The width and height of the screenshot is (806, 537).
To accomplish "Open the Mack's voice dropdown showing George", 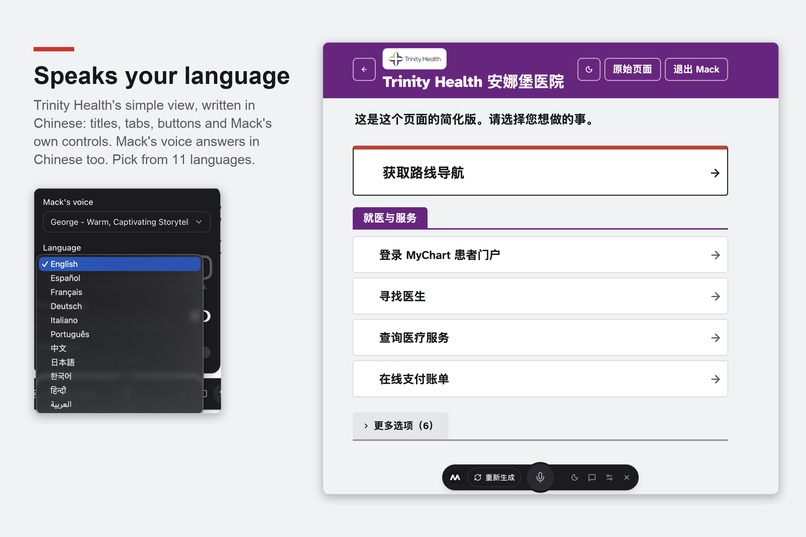I will click(126, 222).
